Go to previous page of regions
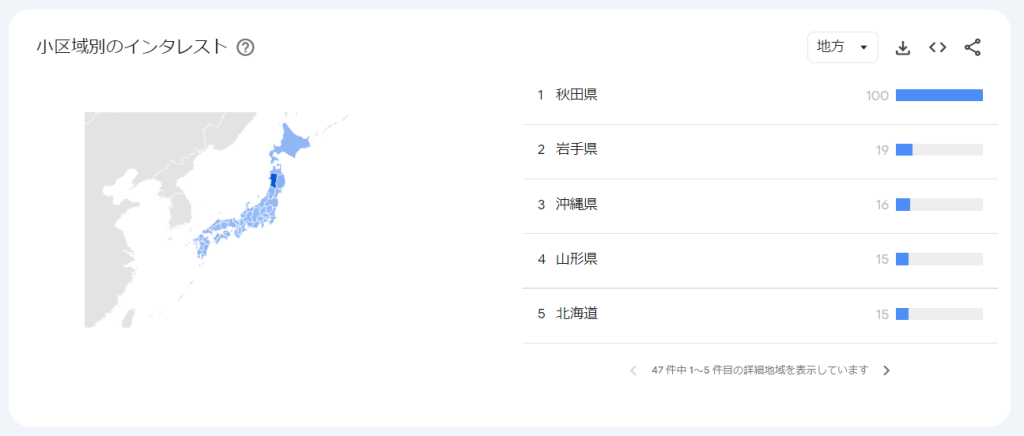Screen dimensions: 1024x436 (633, 370)
